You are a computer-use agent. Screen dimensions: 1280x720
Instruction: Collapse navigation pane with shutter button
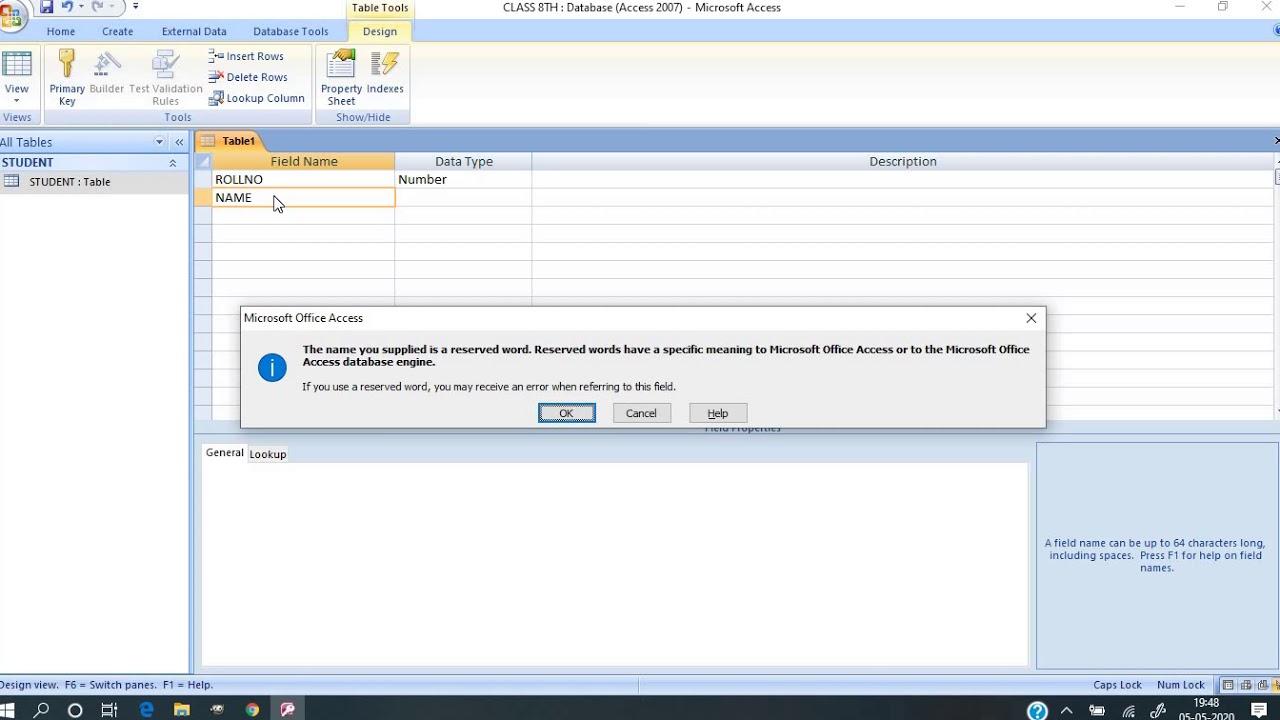179,142
